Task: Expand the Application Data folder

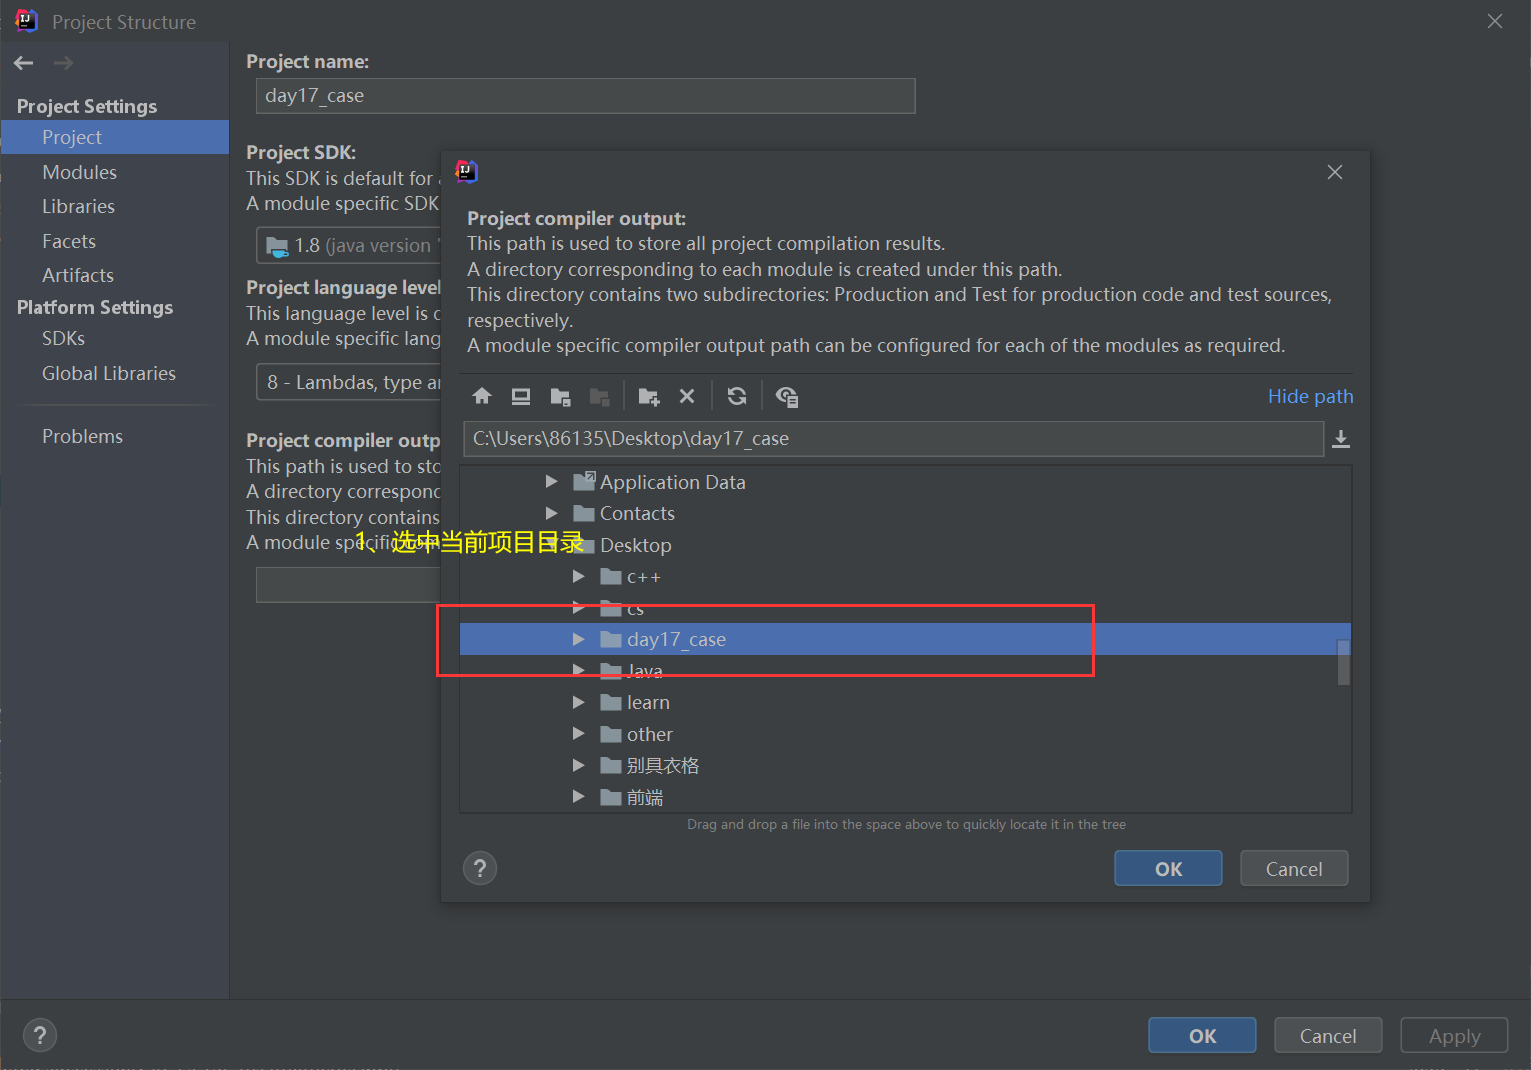Action: (551, 482)
